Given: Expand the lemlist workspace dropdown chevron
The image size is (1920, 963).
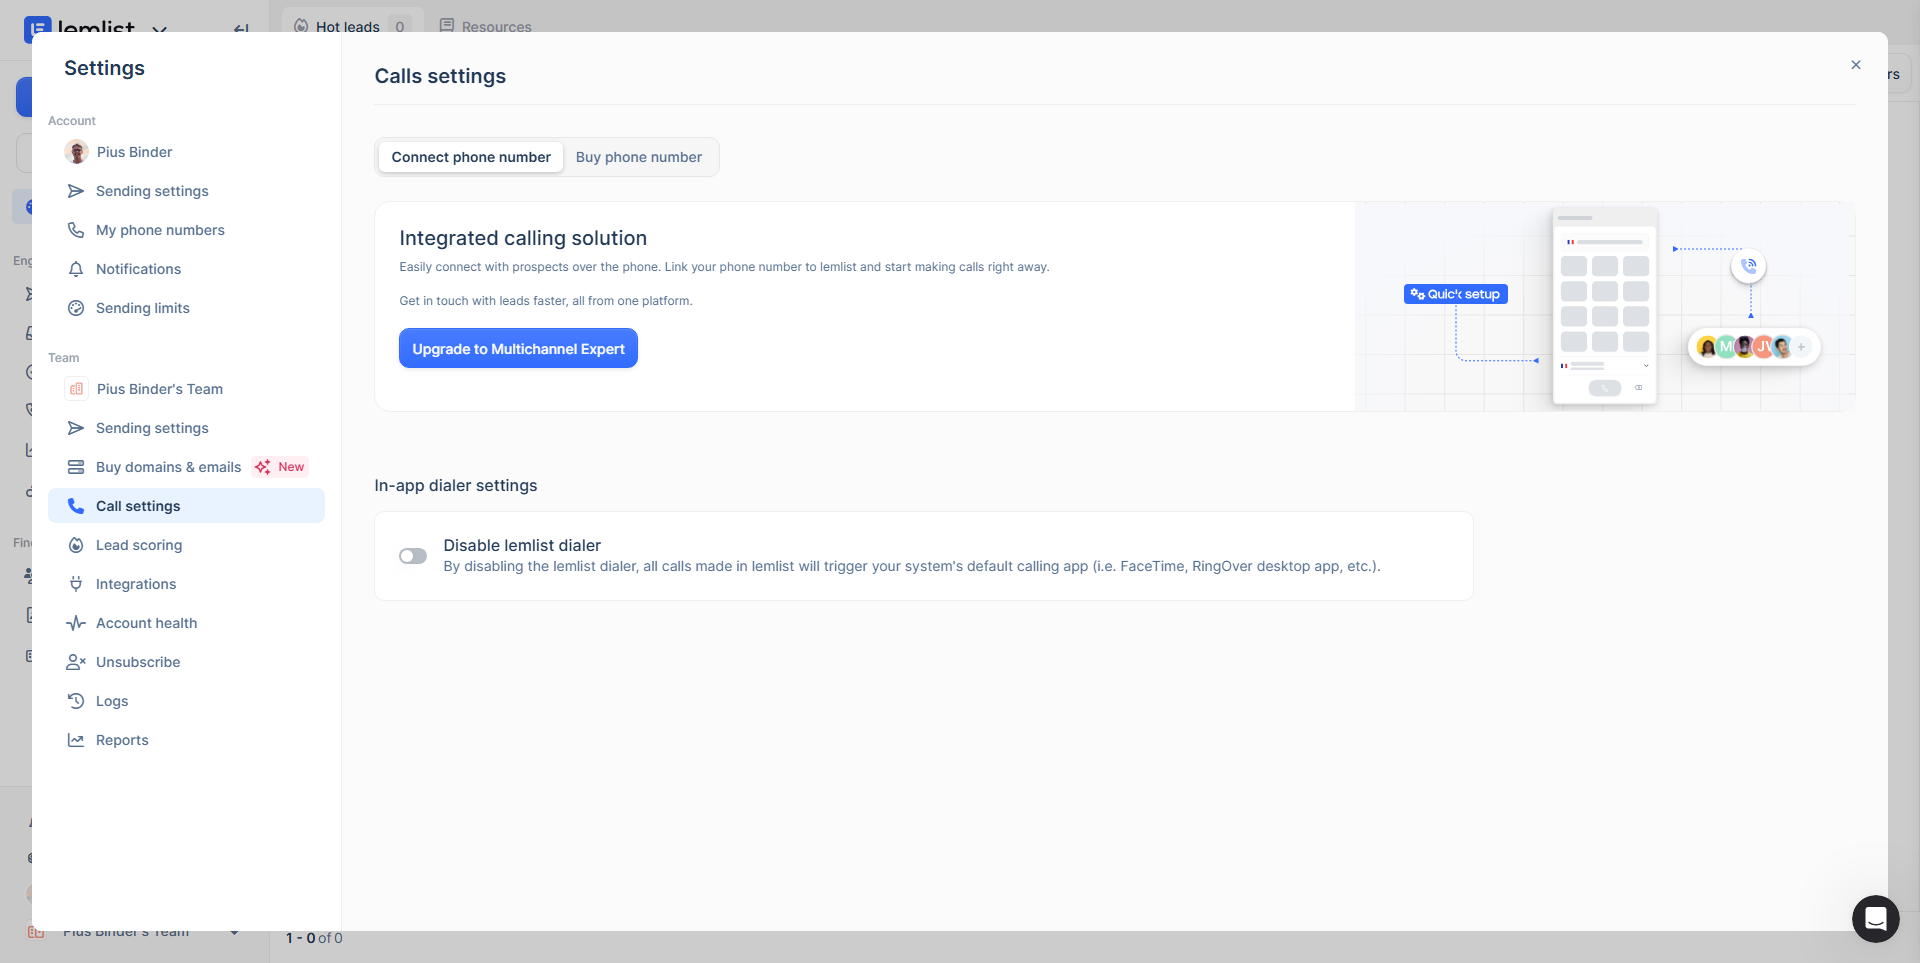Looking at the screenshot, I should click(x=159, y=29).
